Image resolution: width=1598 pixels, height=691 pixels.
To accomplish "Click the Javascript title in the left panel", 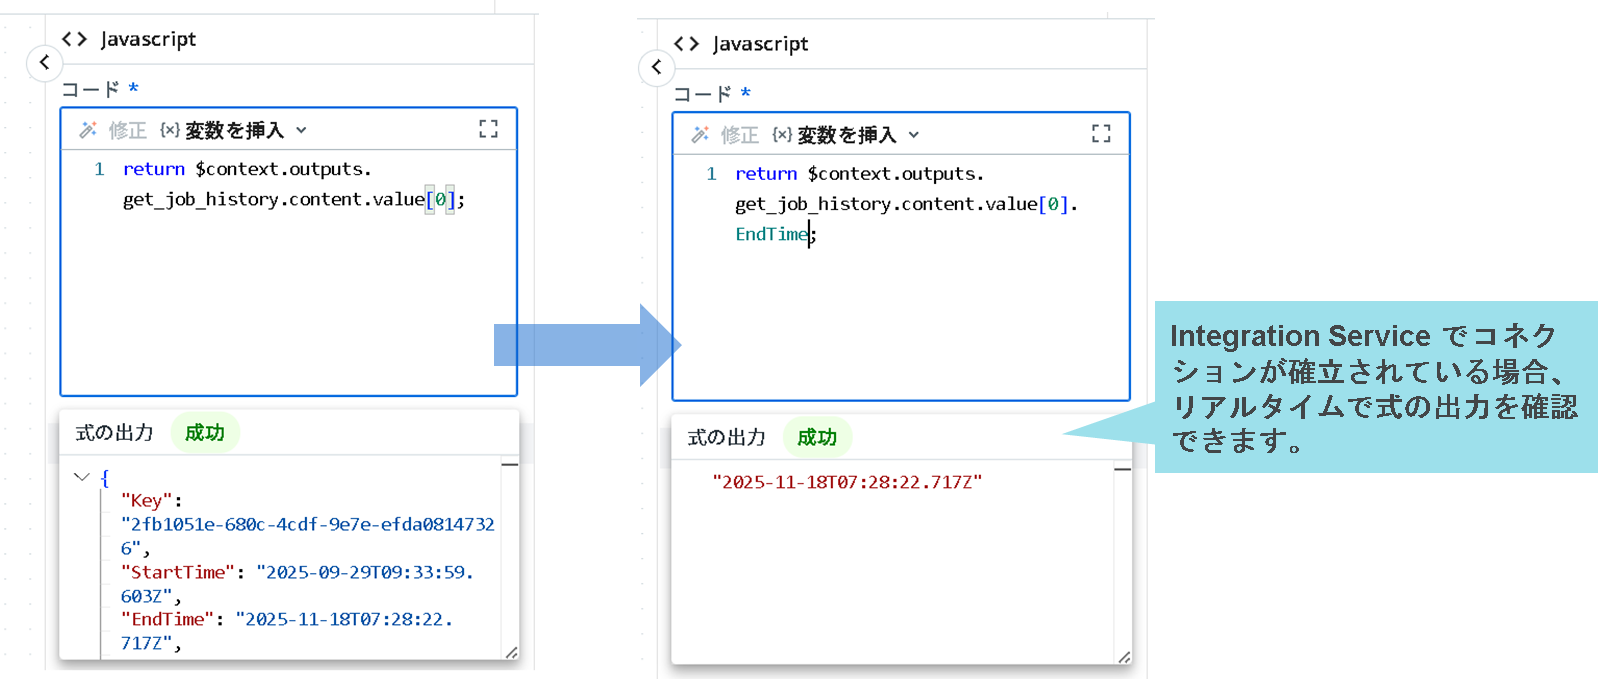I will pyautogui.click(x=148, y=39).
